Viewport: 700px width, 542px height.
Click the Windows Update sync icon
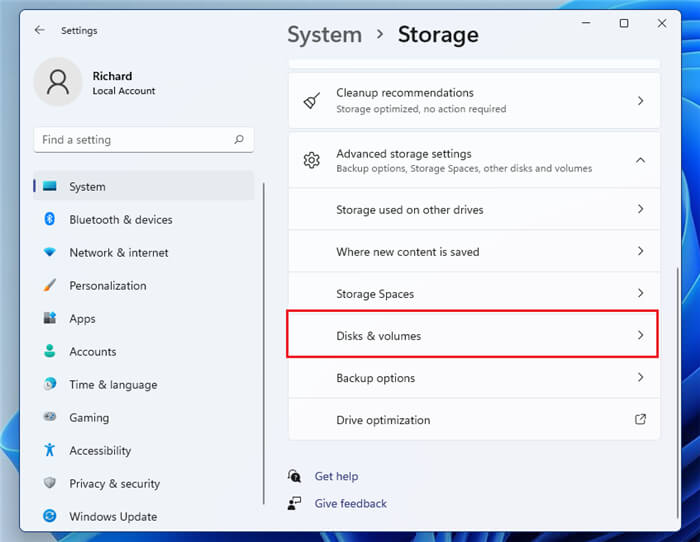click(x=50, y=516)
